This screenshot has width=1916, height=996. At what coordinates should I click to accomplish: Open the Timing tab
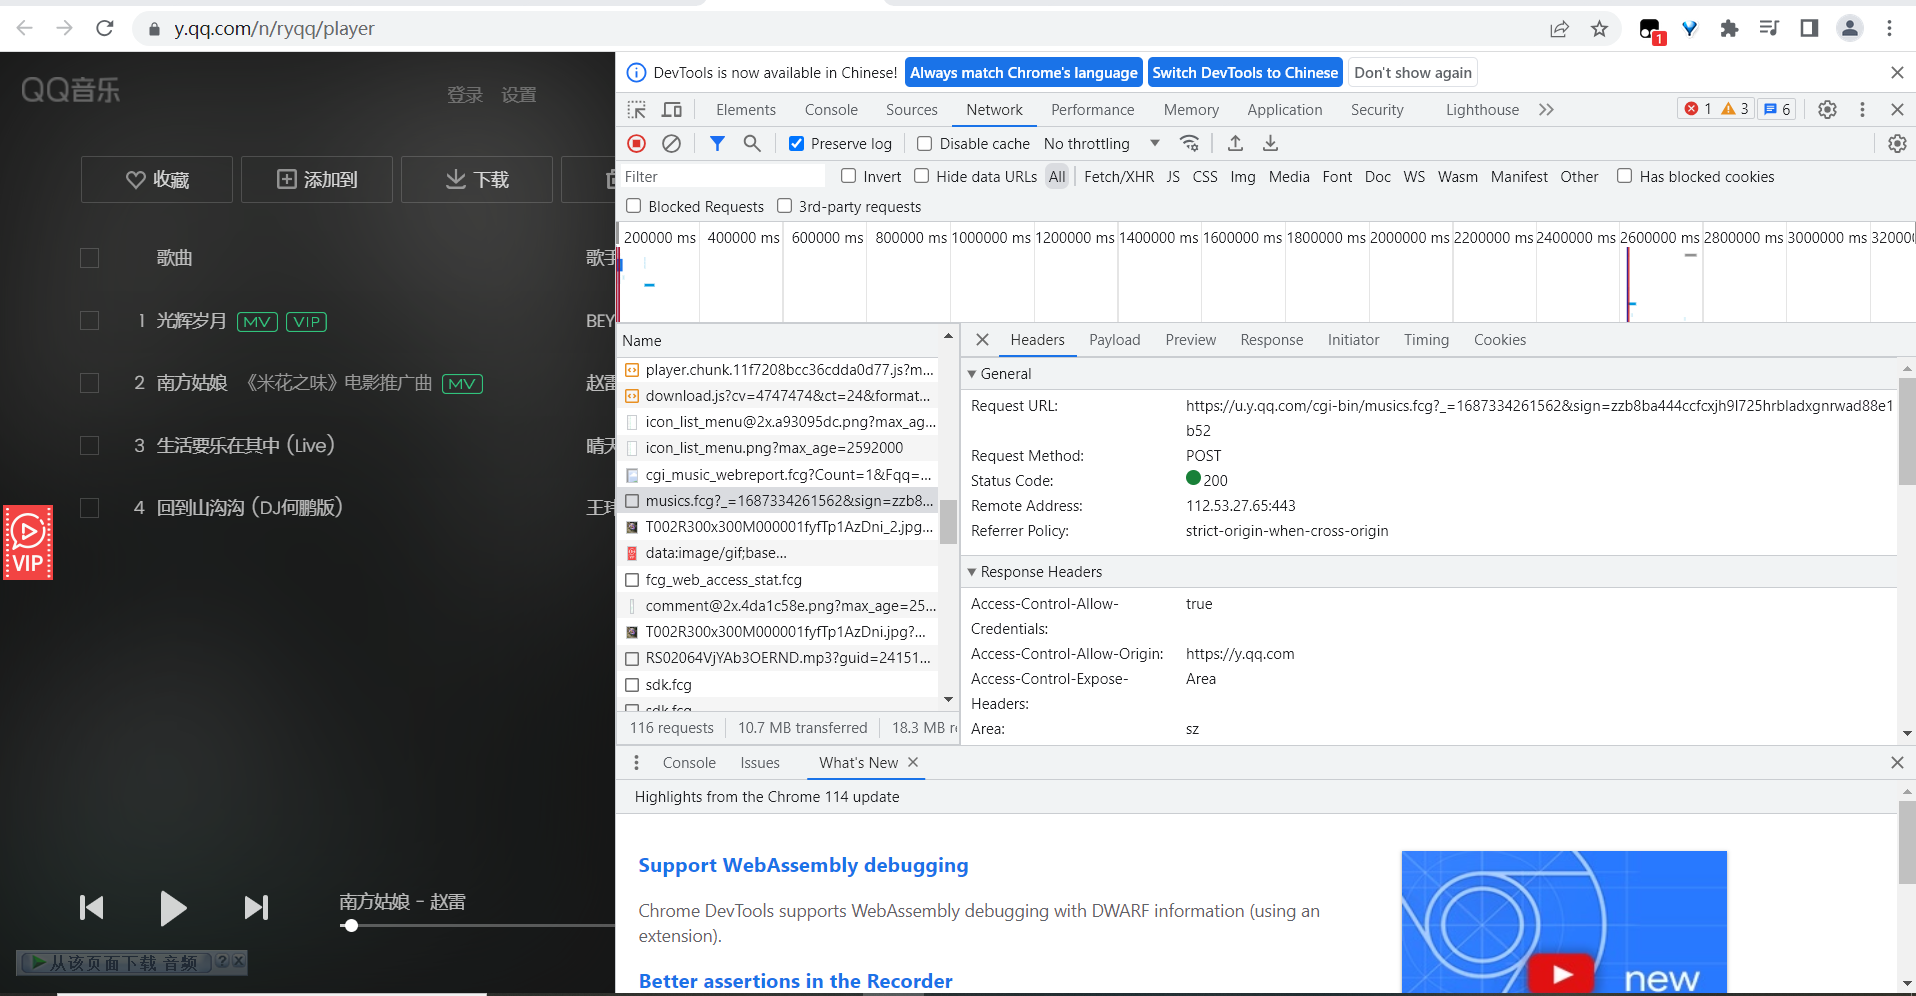pyautogui.click(x=1426, y=340)
